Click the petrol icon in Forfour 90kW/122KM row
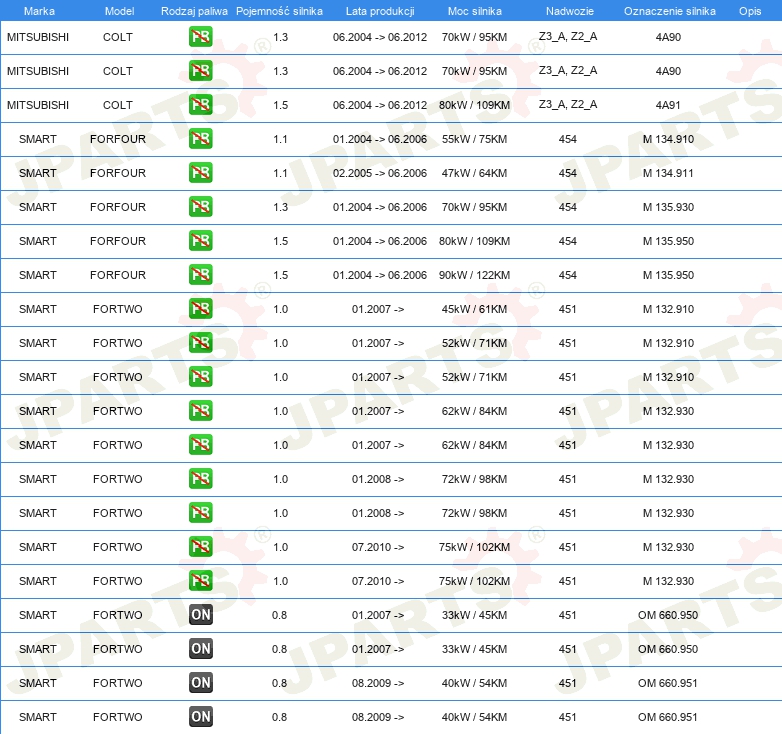The width and height of the screenshot is (782, 734). pyautogui.click(x=200, y=275)
